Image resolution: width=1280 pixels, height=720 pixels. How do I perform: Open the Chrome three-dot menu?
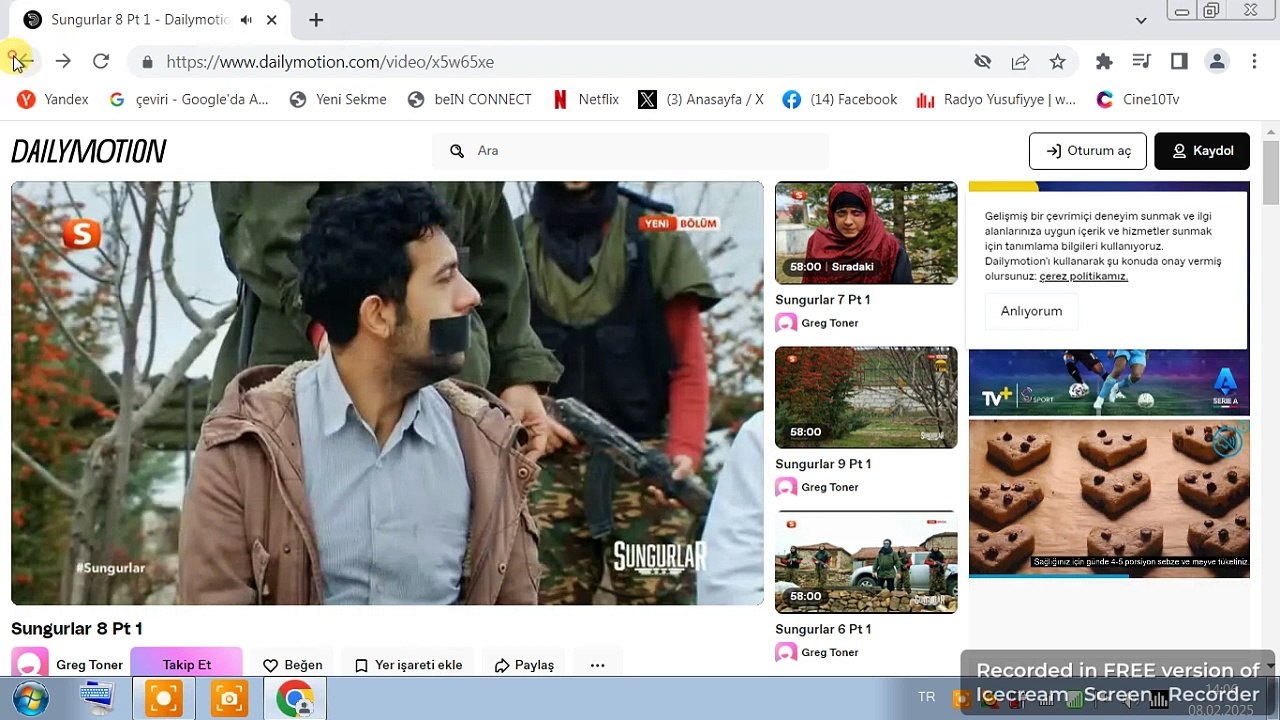(x=1254, y=62)
